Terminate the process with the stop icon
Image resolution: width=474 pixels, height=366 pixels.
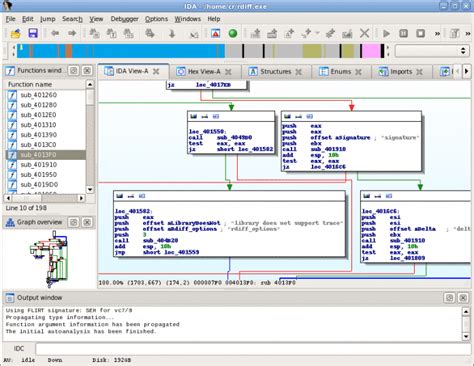pos(421,33)
